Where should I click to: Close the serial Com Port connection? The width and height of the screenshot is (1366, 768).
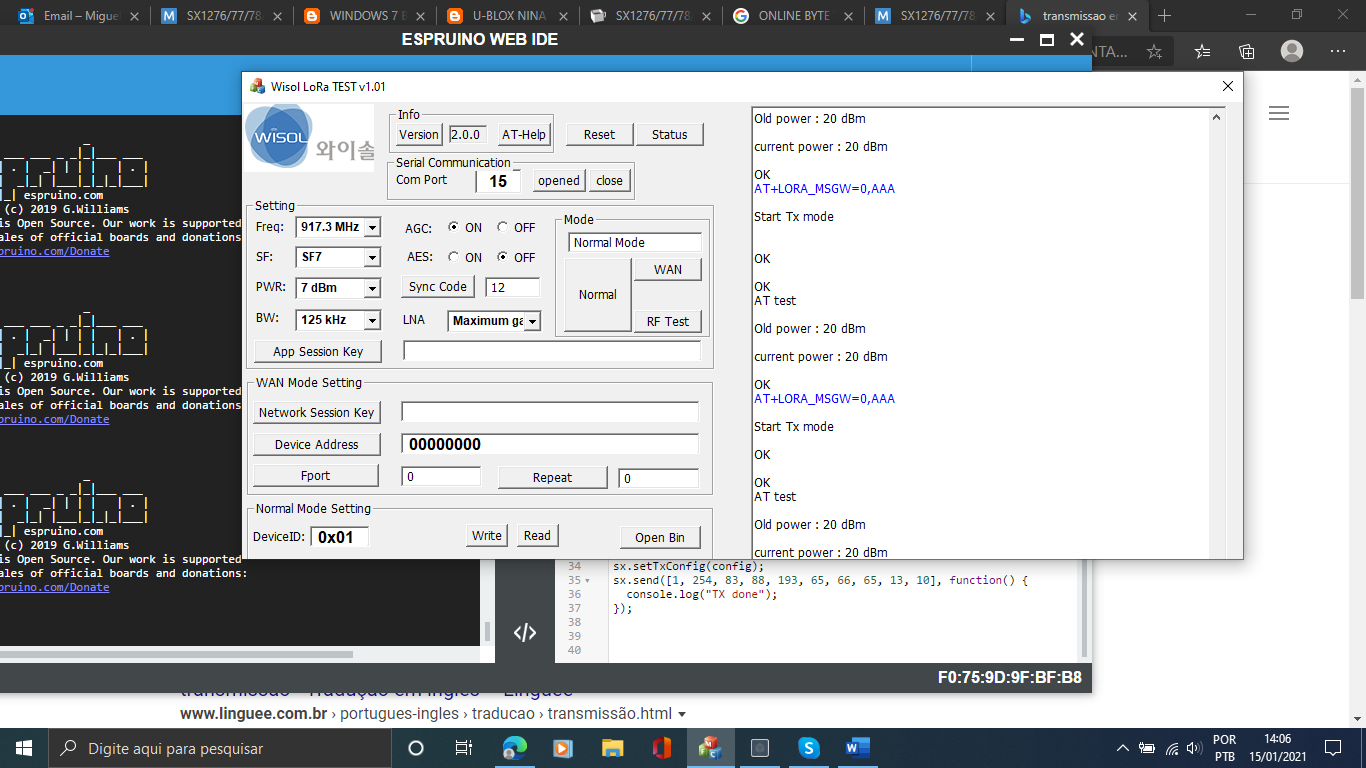609,181
